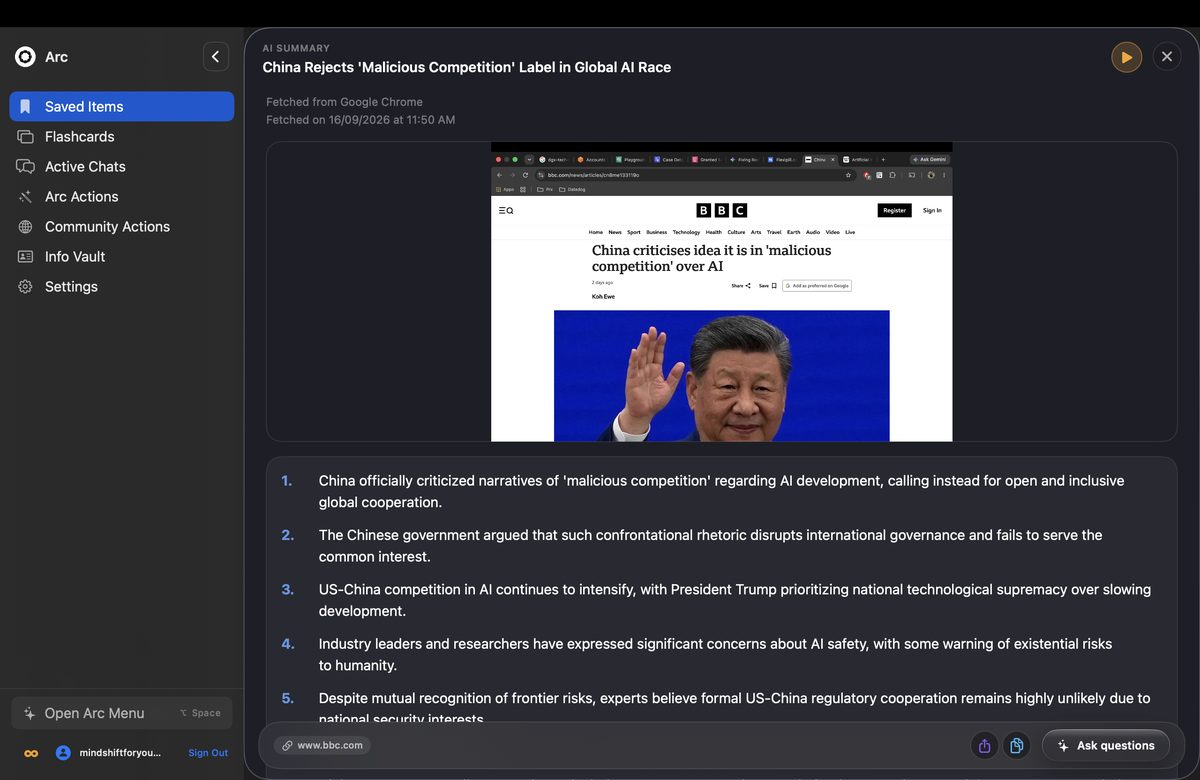
Task: Open Active Chats
Action: (x=122, y=167)
